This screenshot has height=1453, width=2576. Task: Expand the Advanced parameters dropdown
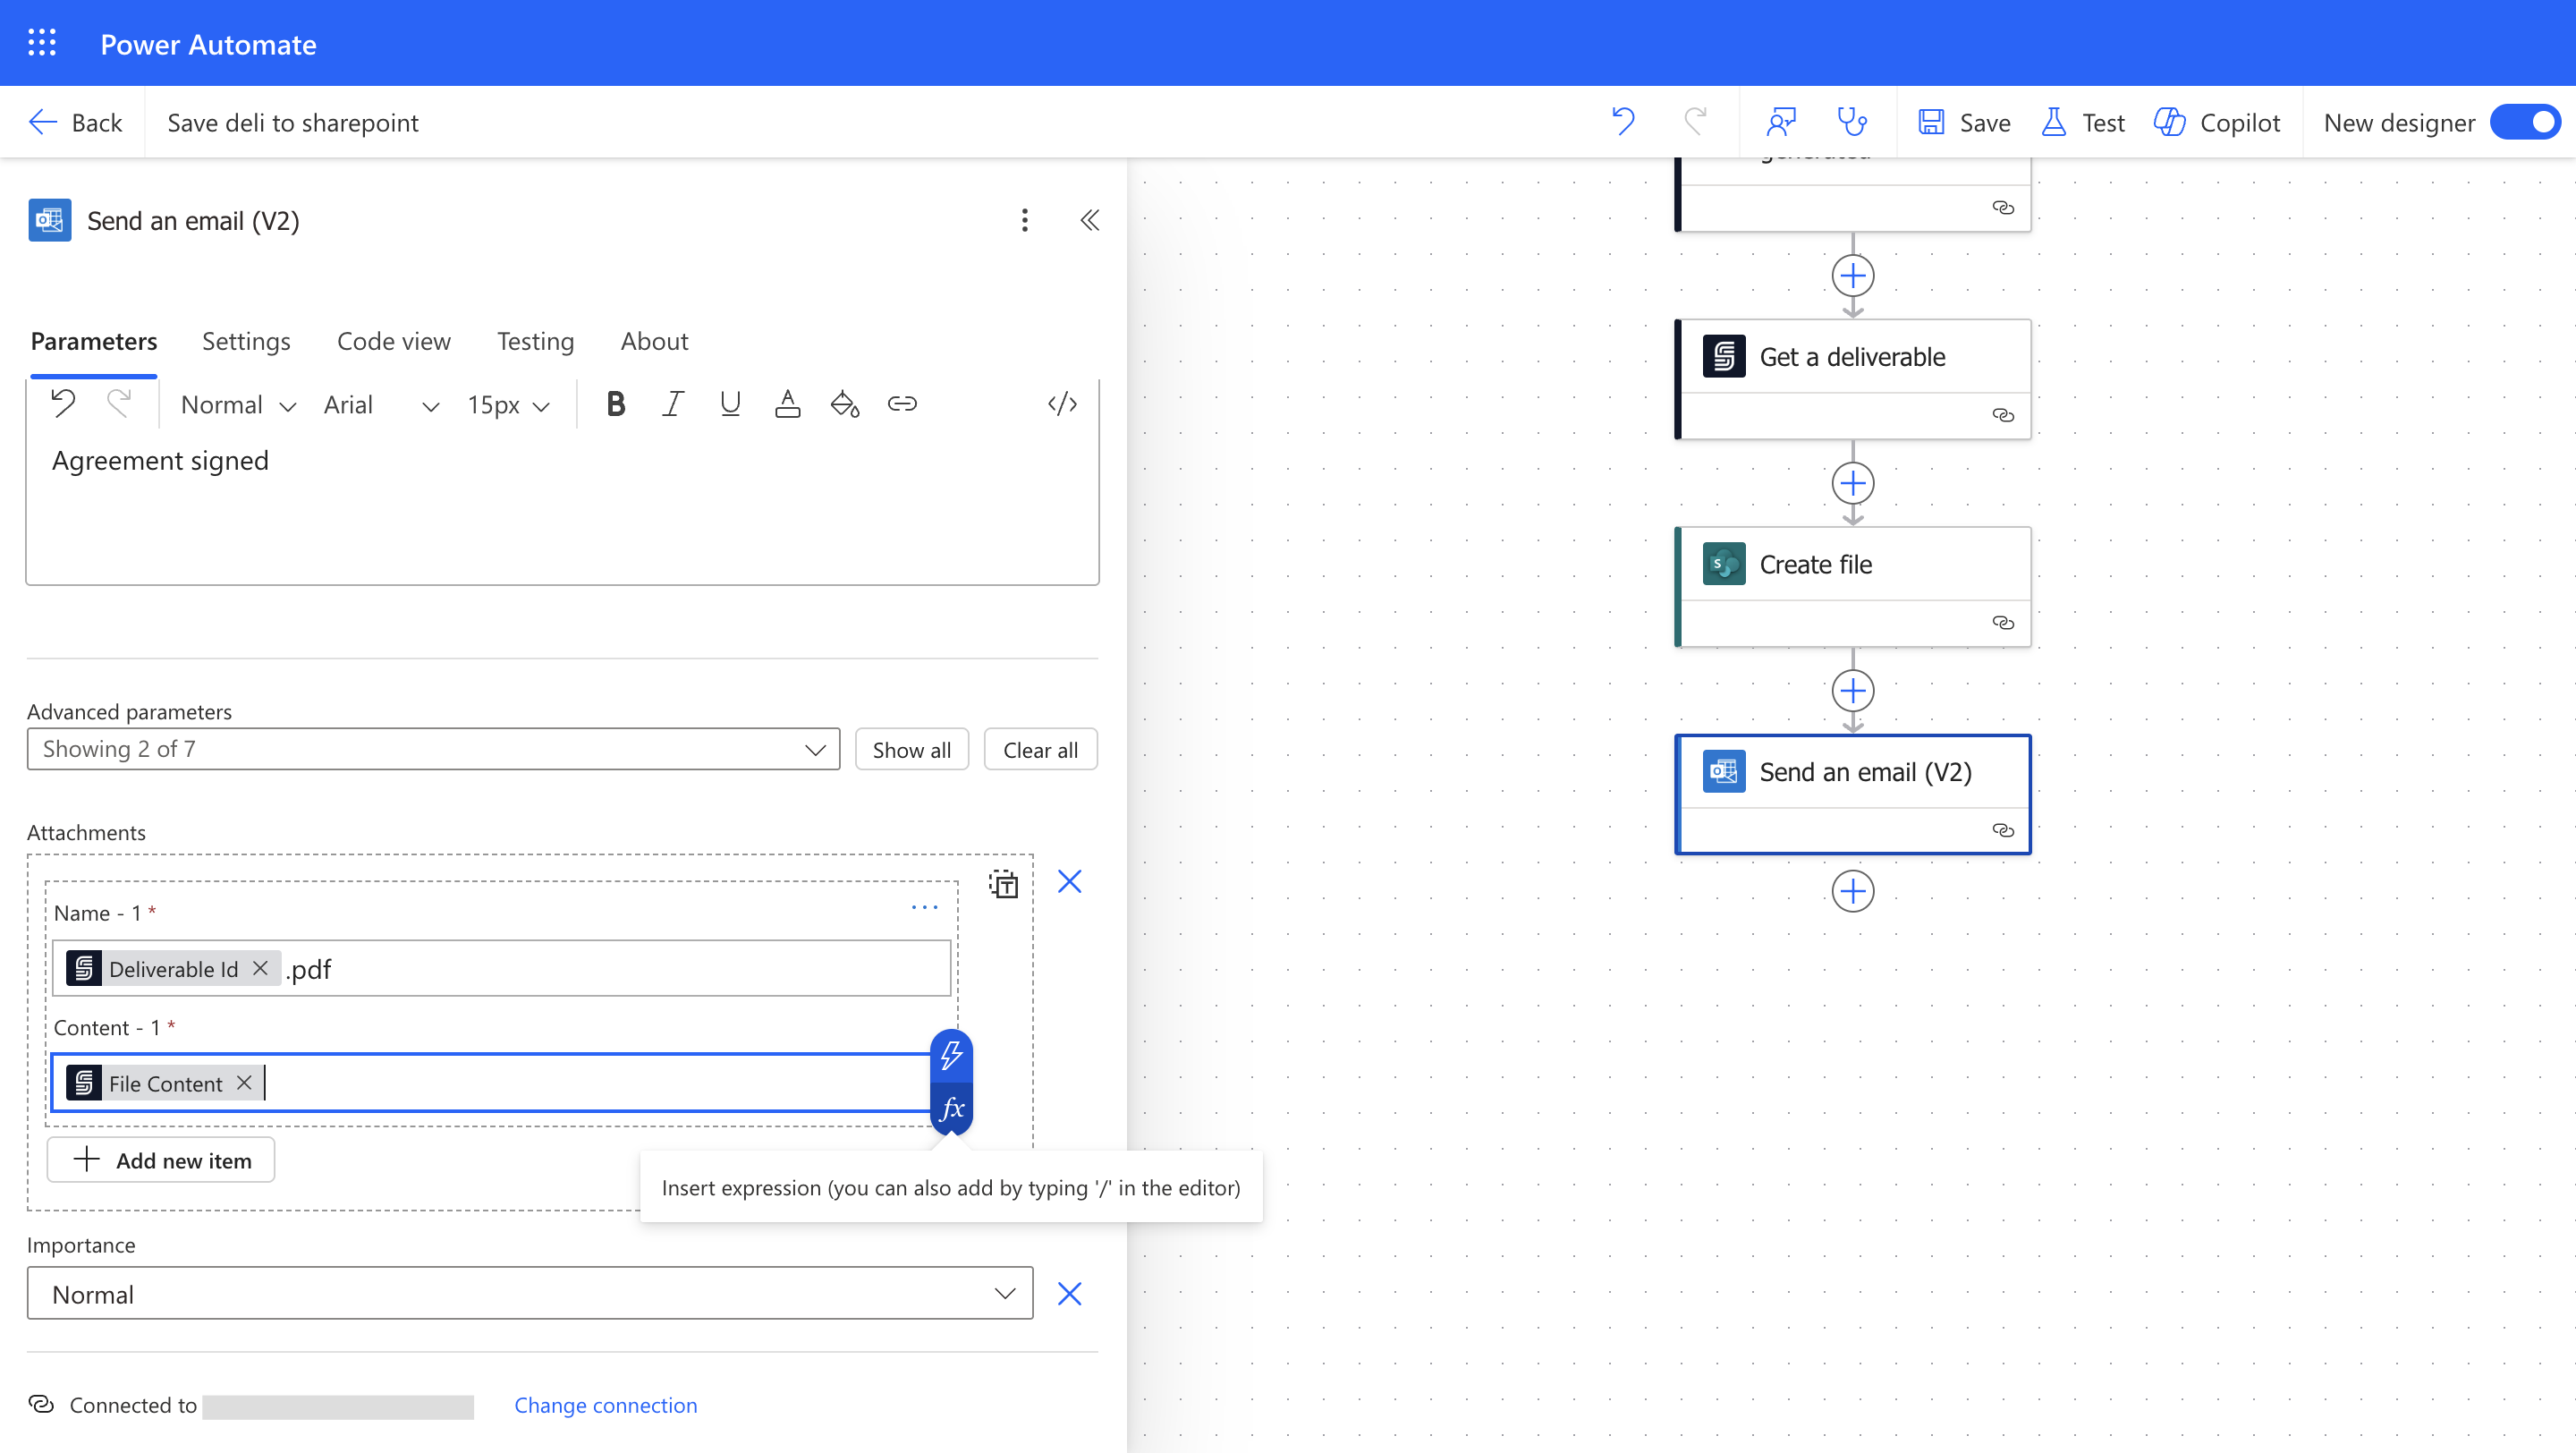(x=433, y=749)
